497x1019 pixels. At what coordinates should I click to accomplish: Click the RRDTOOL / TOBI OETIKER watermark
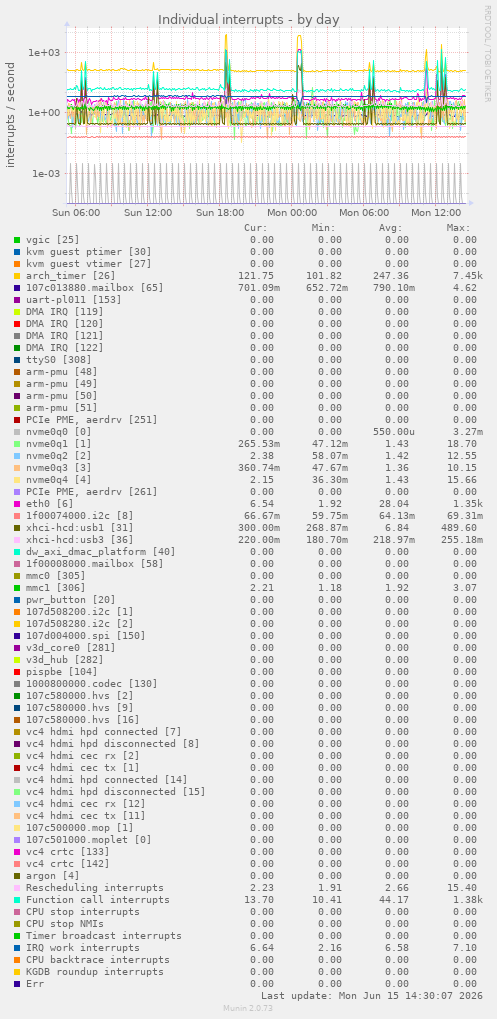click(487, 53)
